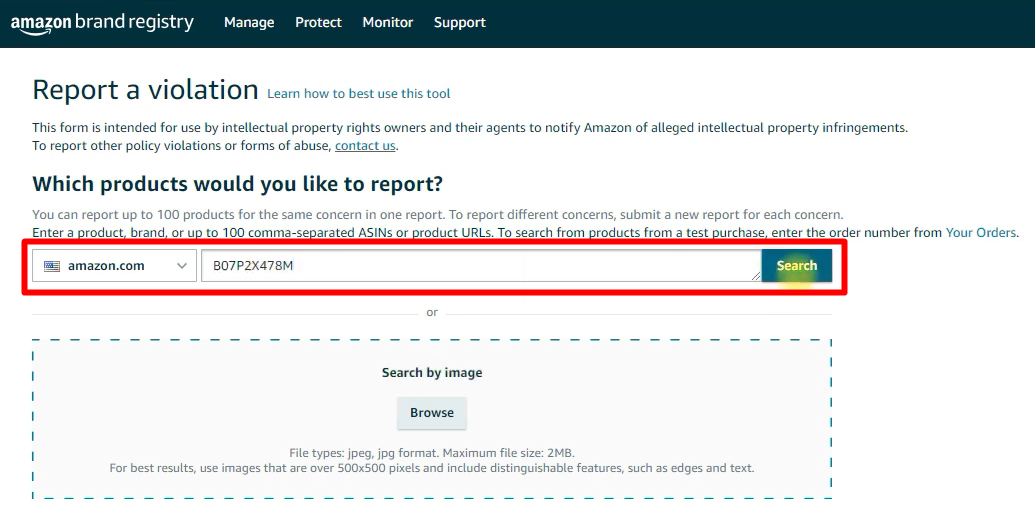1035x519 pixels.
Task: Open the Manage menu
Action: (x=249, y=22)
